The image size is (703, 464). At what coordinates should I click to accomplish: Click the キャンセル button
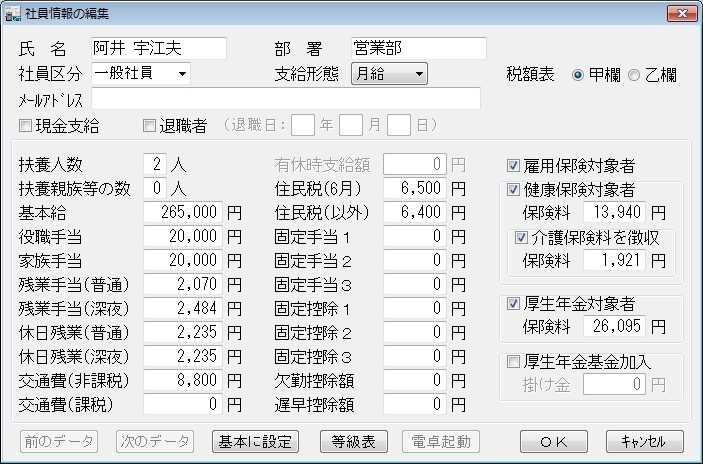click(x=645, y=442)
